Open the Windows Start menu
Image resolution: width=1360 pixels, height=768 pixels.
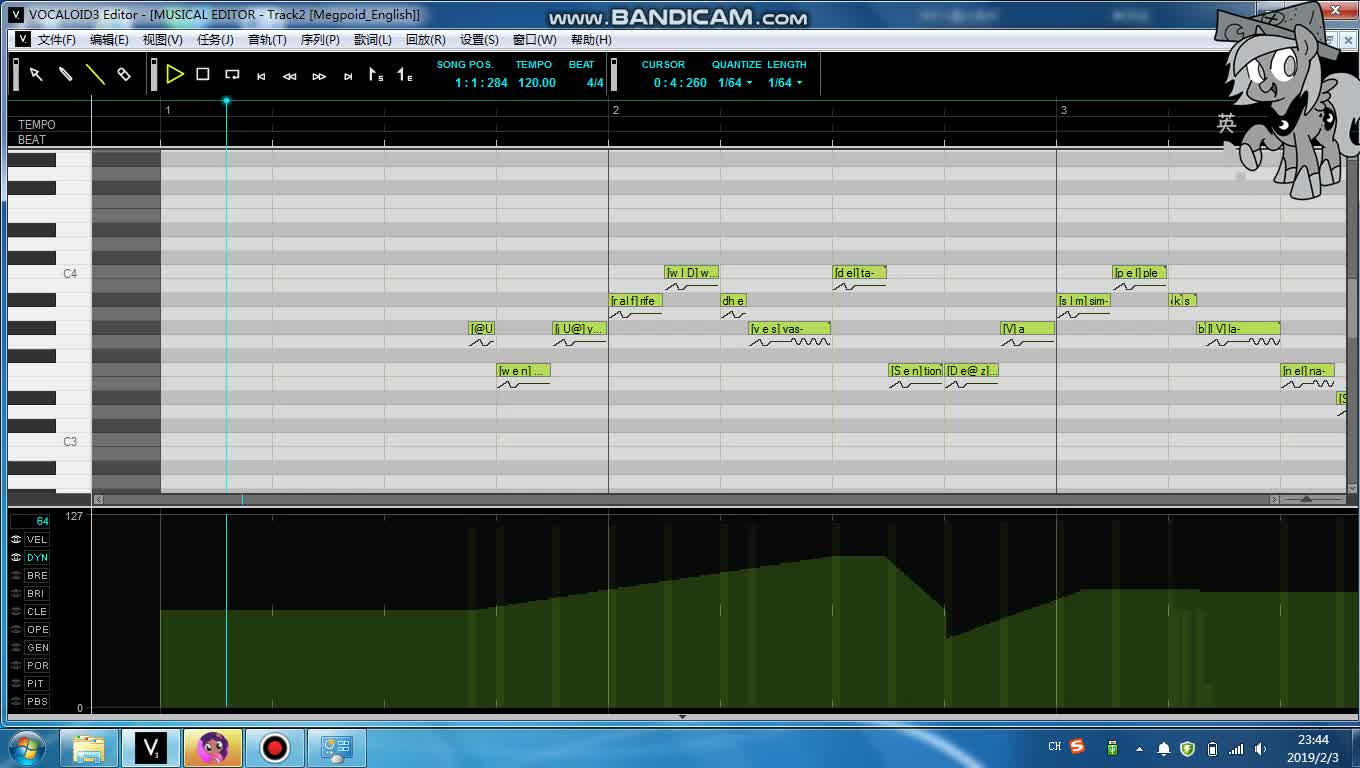pyautogui.click(x=27, y=748)
